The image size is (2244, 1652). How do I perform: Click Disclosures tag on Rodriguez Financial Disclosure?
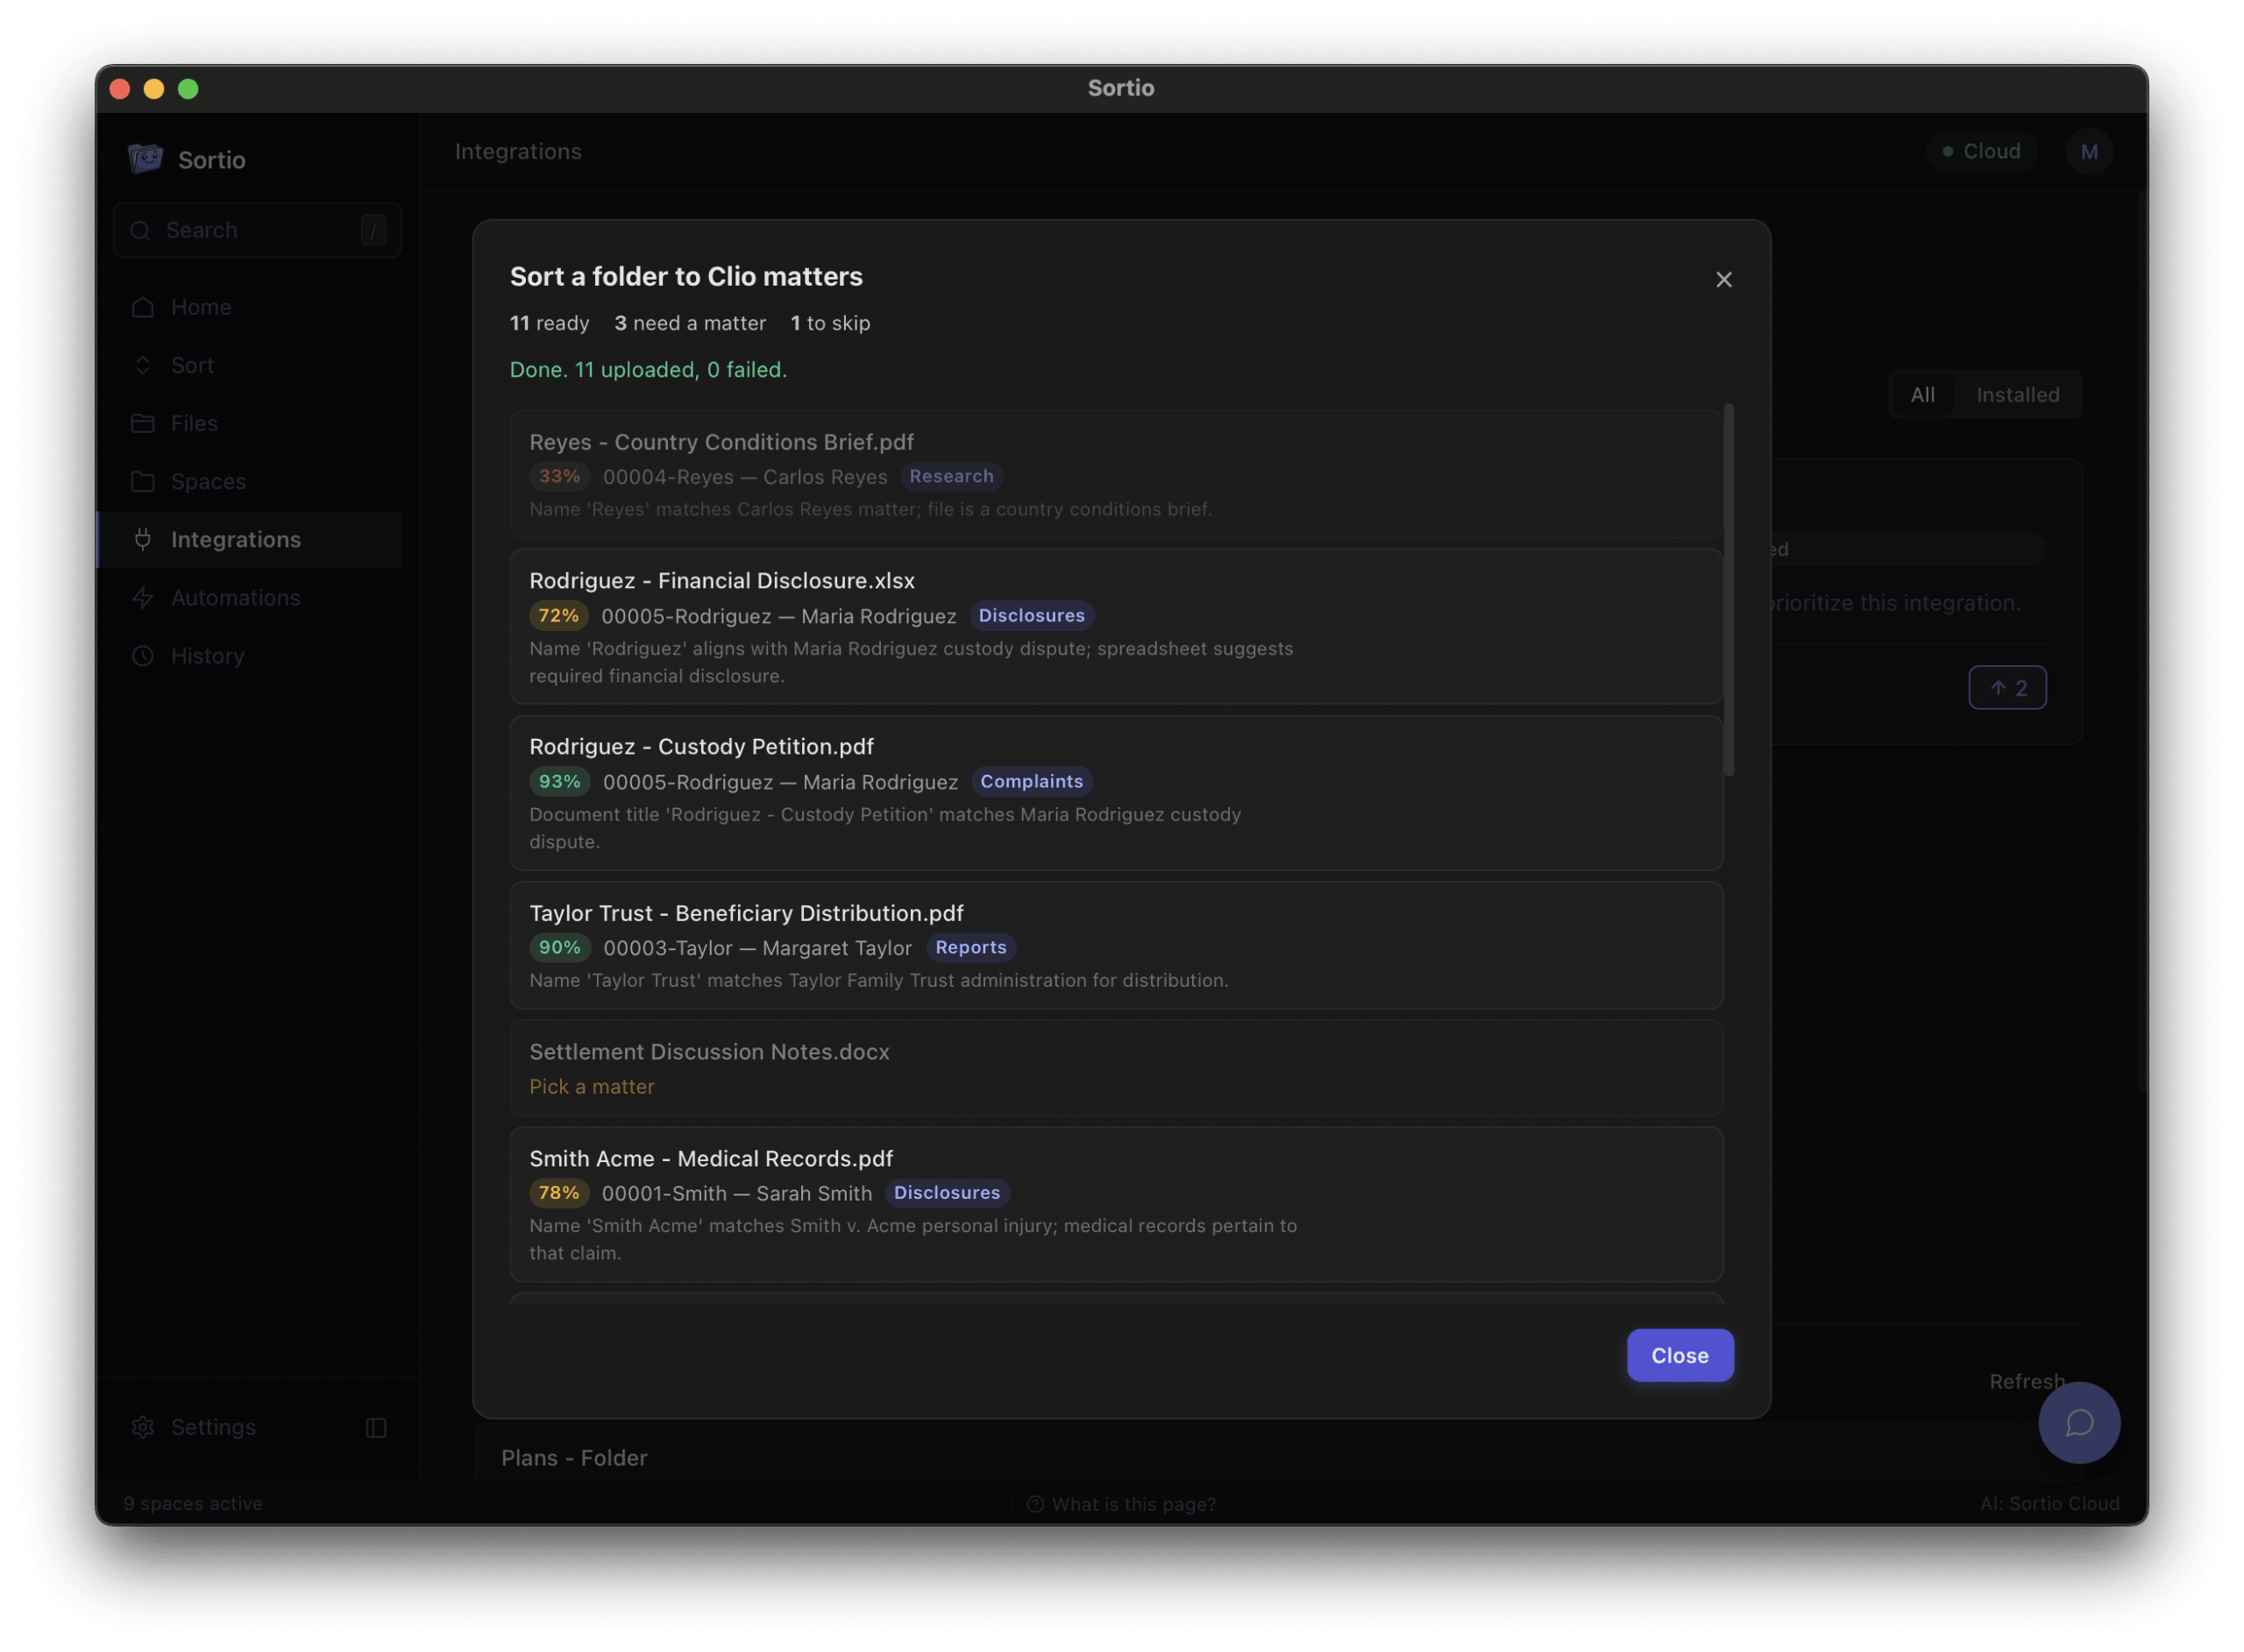(1031, 615)
